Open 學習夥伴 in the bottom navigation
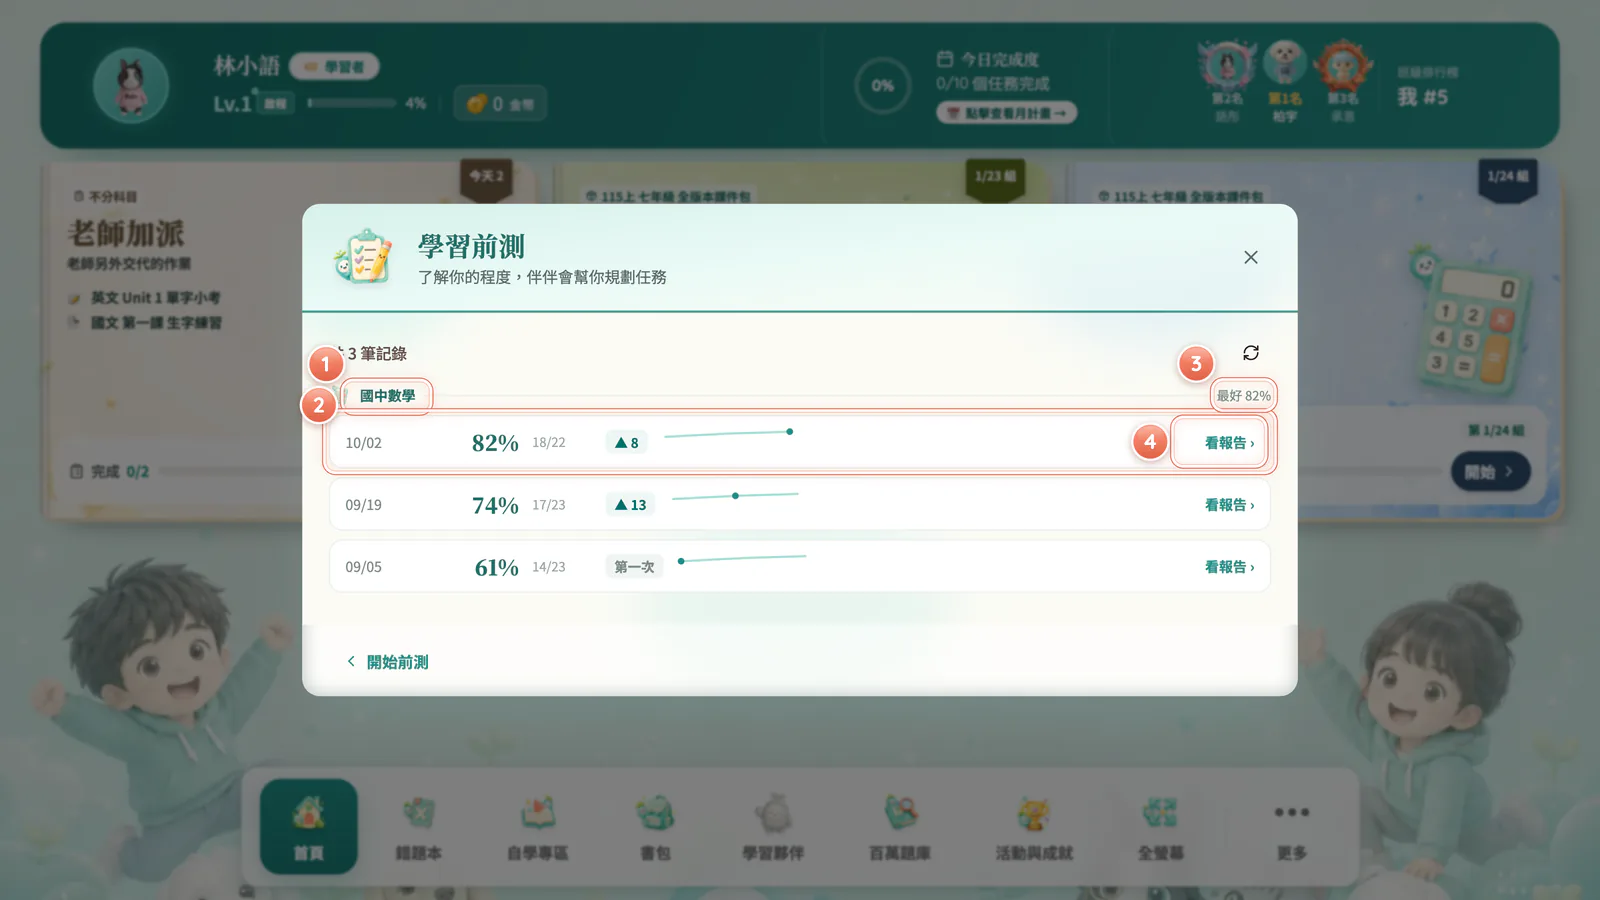The height and width of the screenshot is (900, 1600). [773, 827]
